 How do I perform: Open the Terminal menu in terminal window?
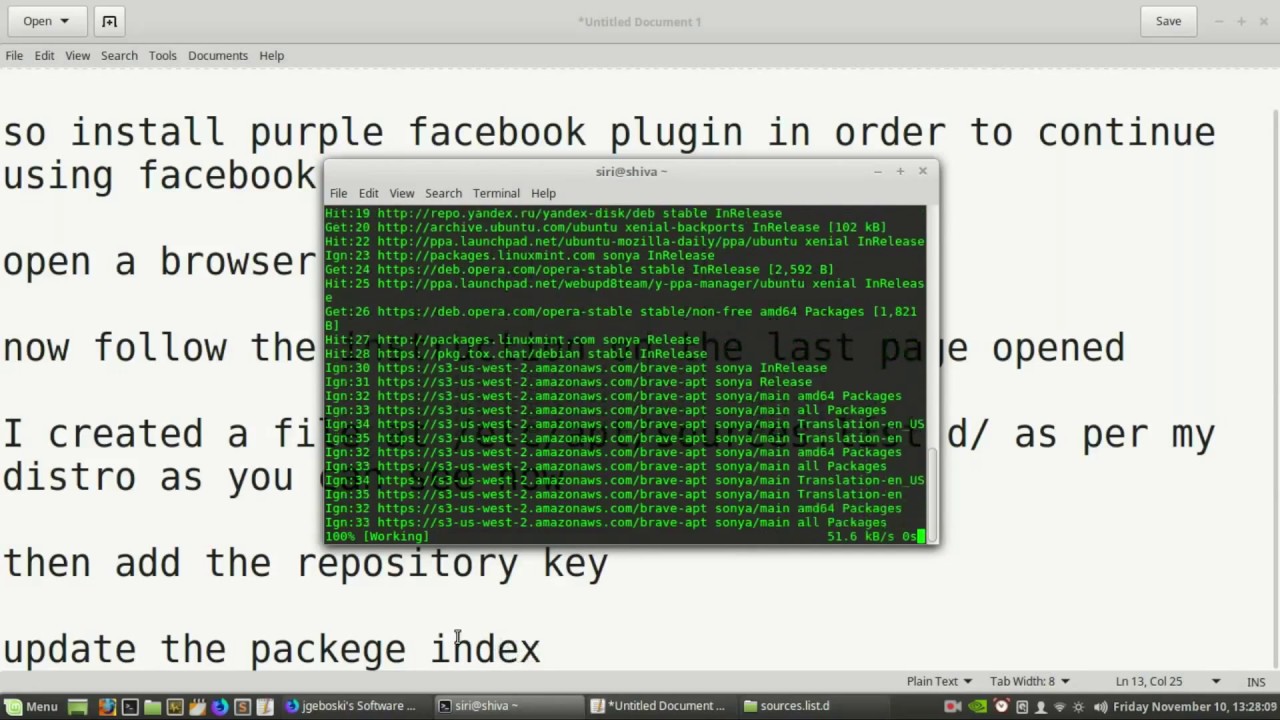(496, 193)
